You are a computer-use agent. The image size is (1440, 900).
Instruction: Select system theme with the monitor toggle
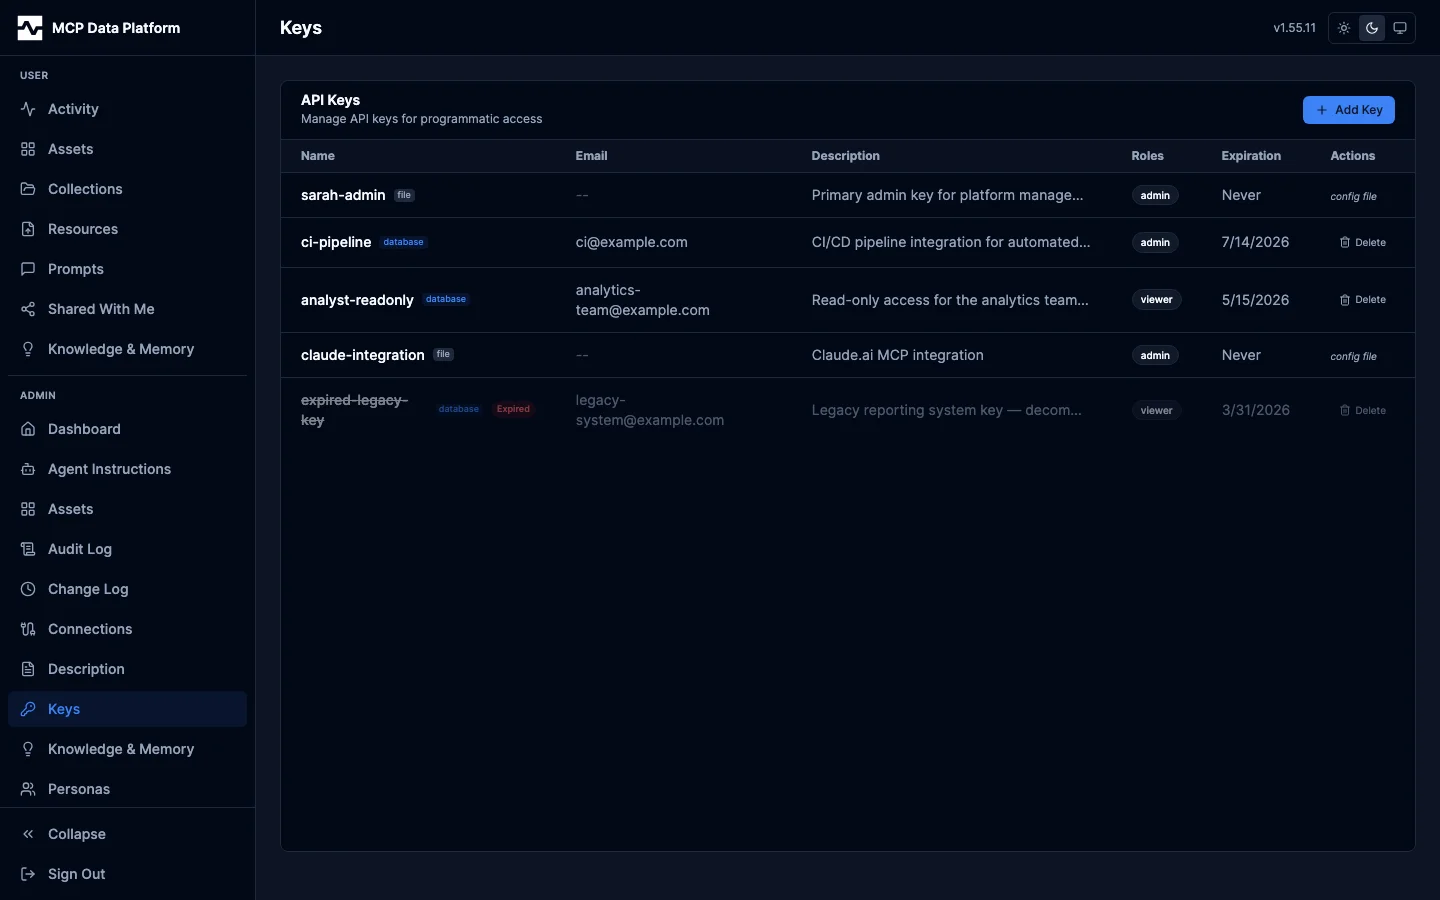click(x=1400, y=27)
